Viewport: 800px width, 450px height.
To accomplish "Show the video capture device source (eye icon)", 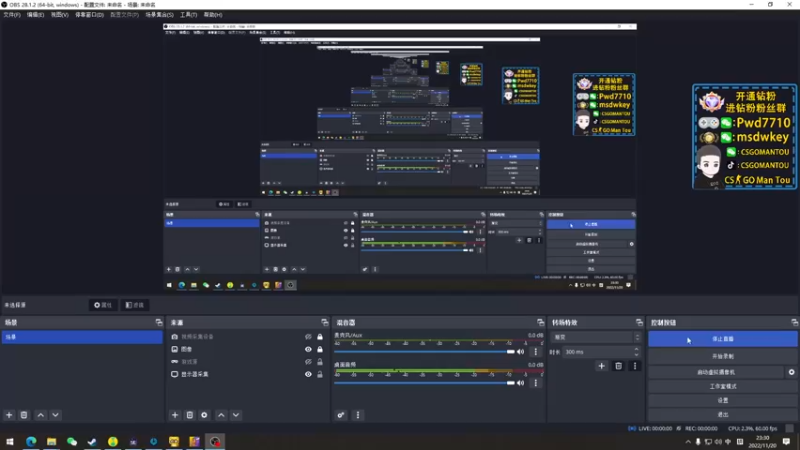I will click(x=308, y=337).
